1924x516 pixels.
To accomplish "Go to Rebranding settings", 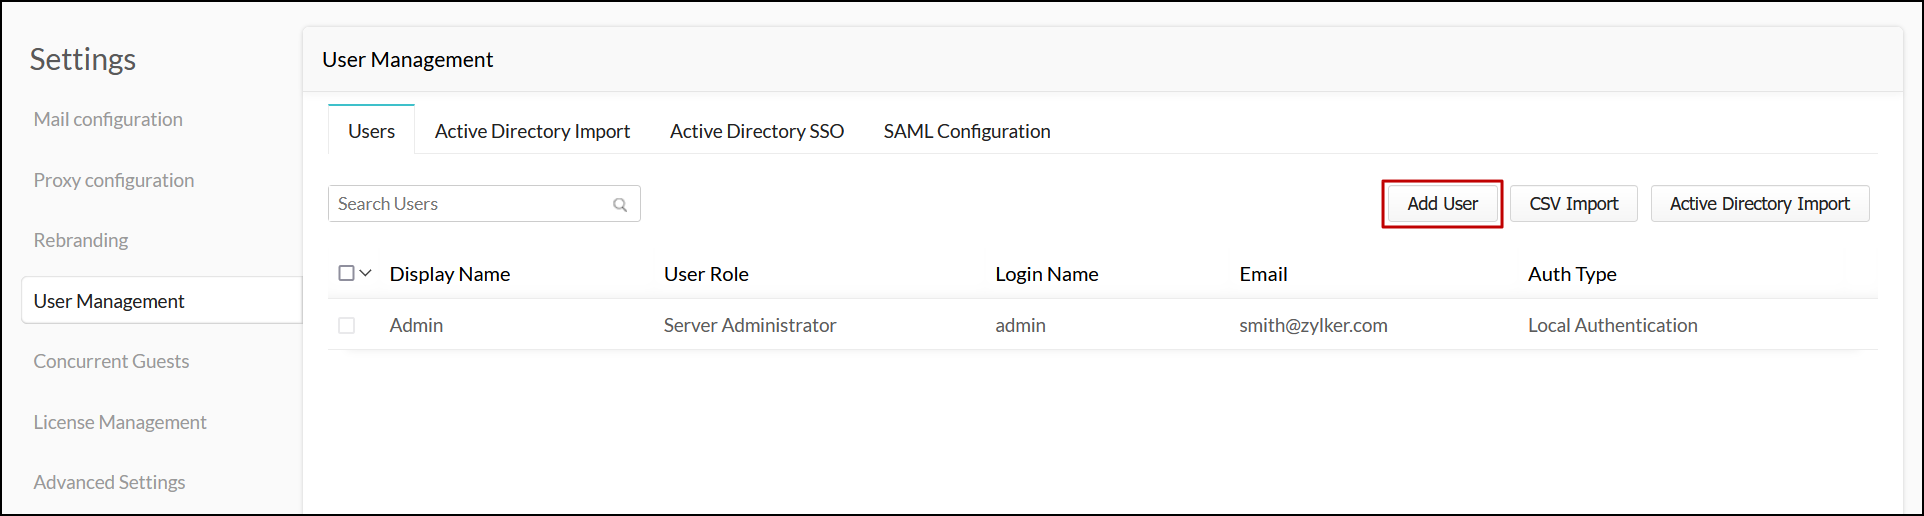I will click(81, 240).
